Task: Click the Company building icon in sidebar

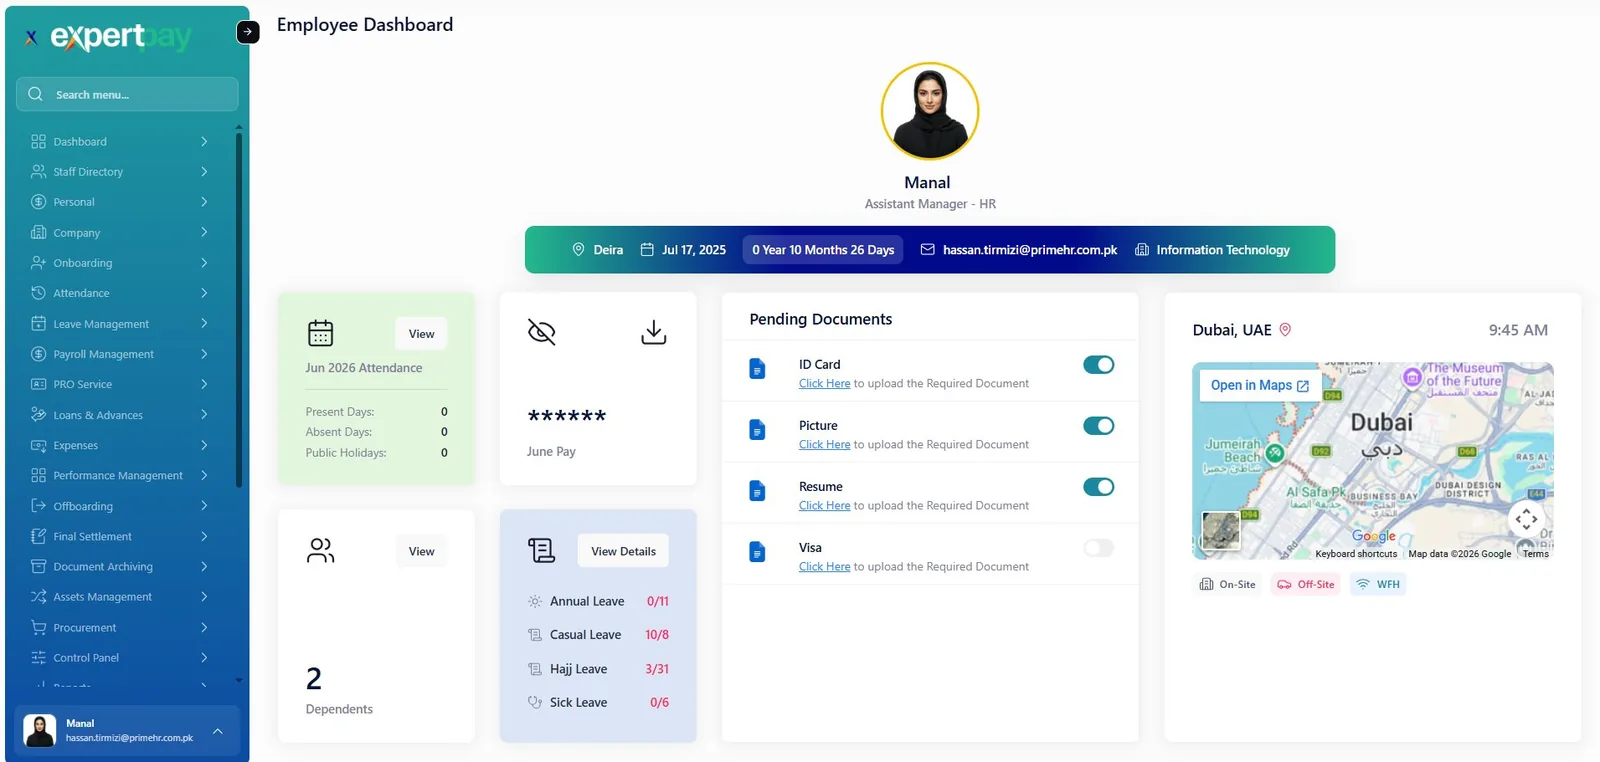Action: tap(38, 232)
